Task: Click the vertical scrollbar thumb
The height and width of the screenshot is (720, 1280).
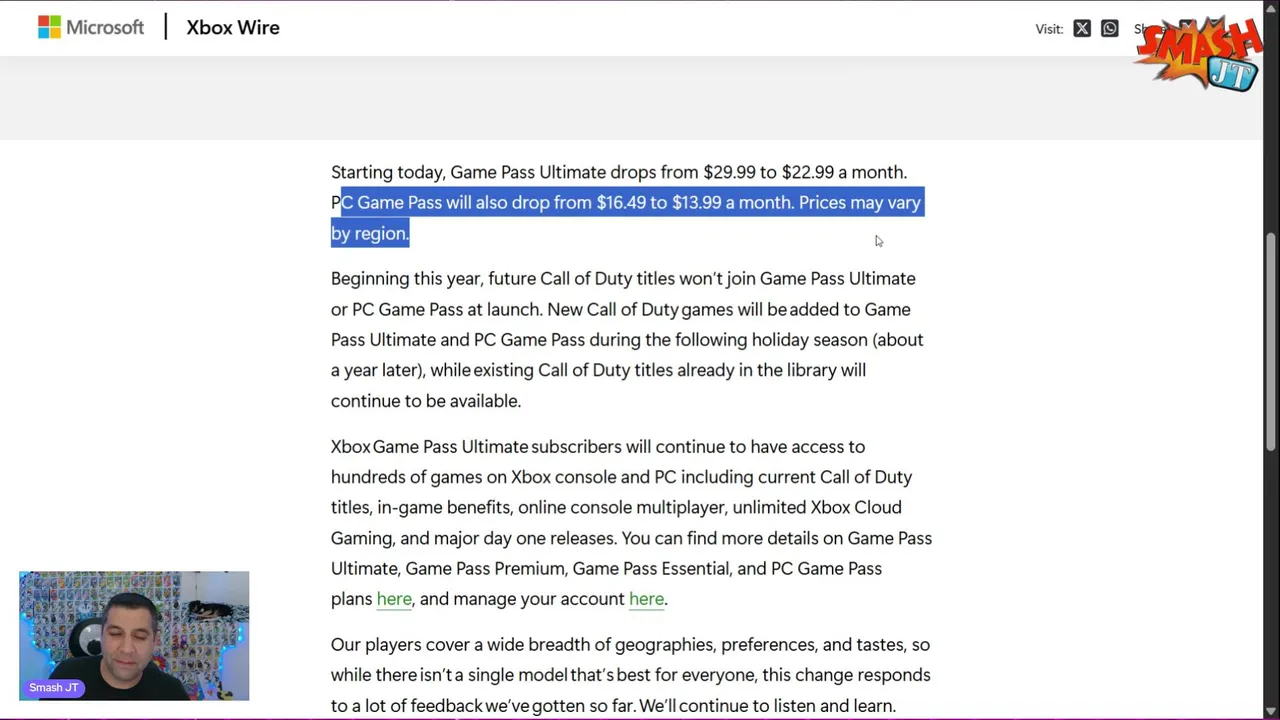Action: click(1271, 340)
